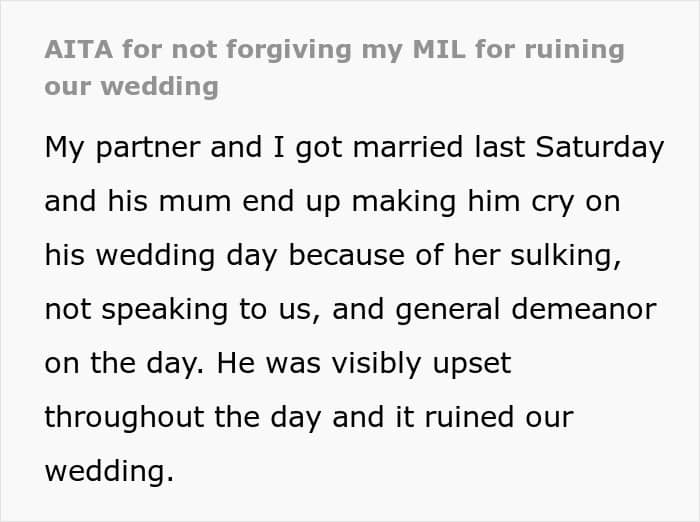Image resolution: width=700 pixels, height=522 pixels.
Task: Click the word "AITA" in the title
Action: [79, 49]
